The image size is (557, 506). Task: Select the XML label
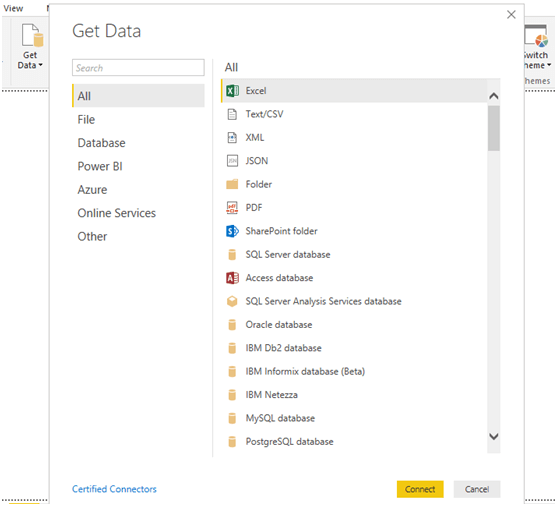[x=255, y=138]
